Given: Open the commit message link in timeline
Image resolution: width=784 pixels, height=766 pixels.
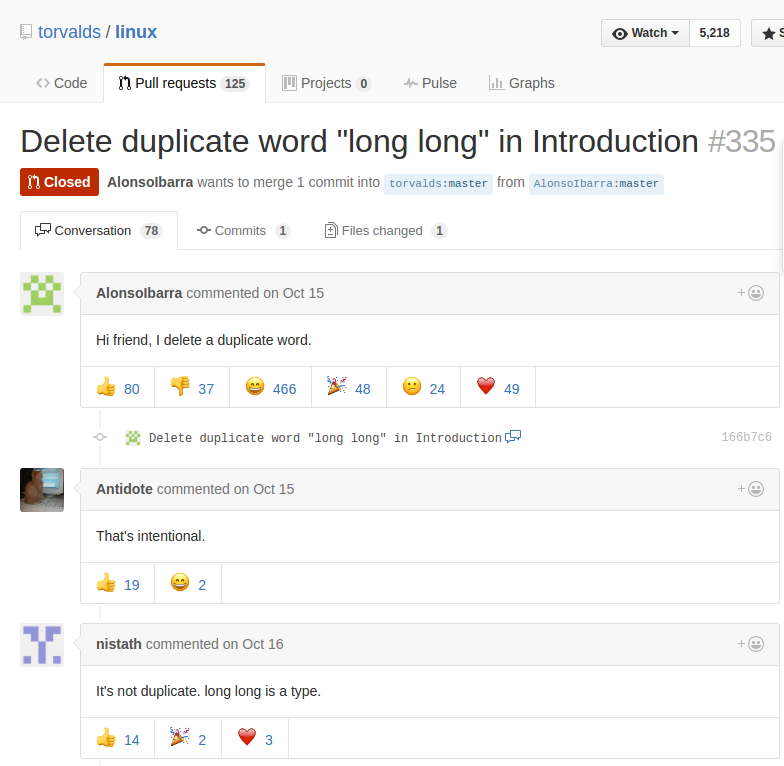Looking at the screenshot, I should coord(325,438).
